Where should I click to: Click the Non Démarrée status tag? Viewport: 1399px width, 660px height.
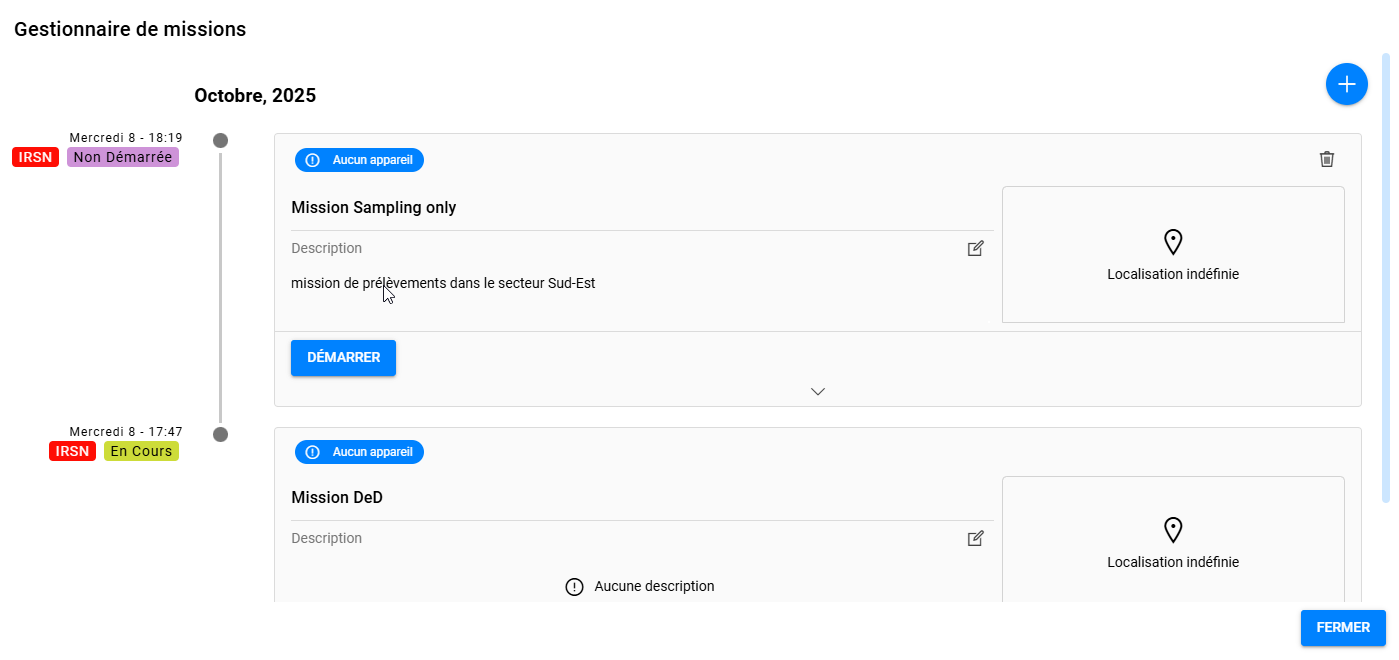(x=123, y=157)
